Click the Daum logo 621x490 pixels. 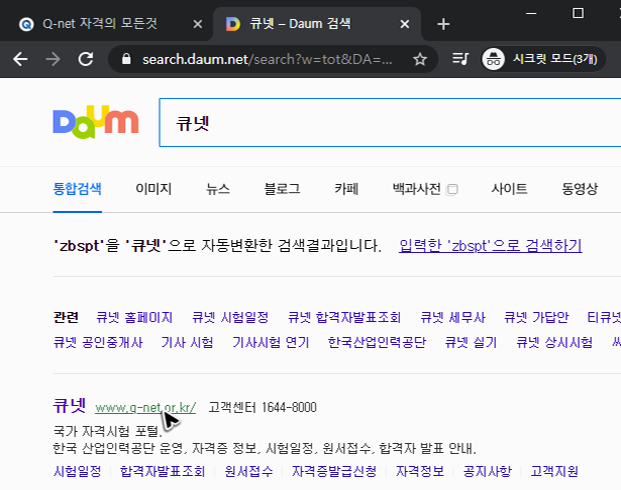(x=95, y=122)
